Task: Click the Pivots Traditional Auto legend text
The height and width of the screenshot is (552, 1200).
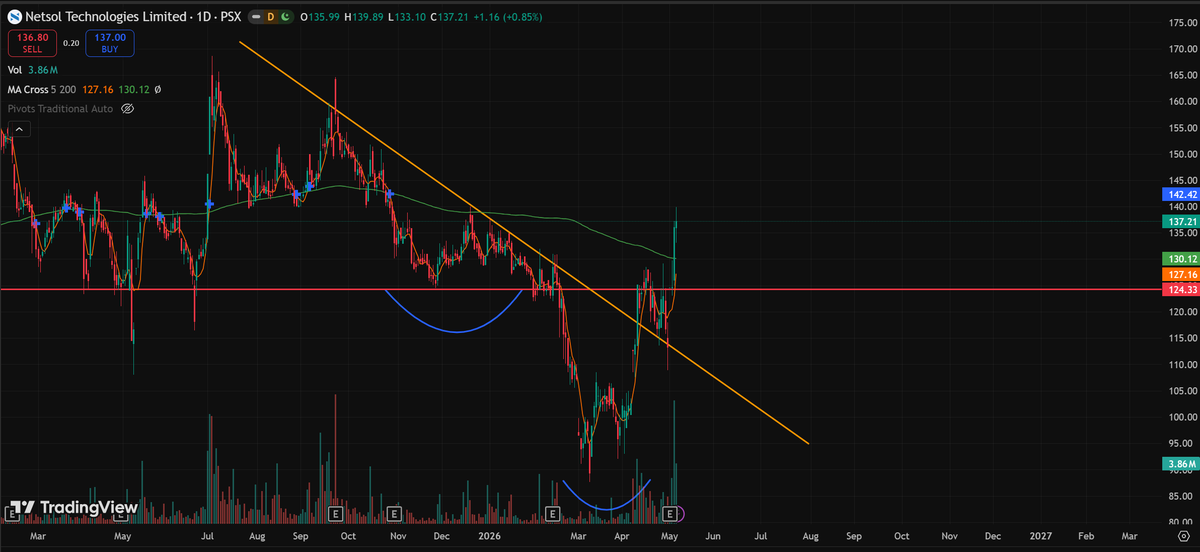Action: coord(60,108)
